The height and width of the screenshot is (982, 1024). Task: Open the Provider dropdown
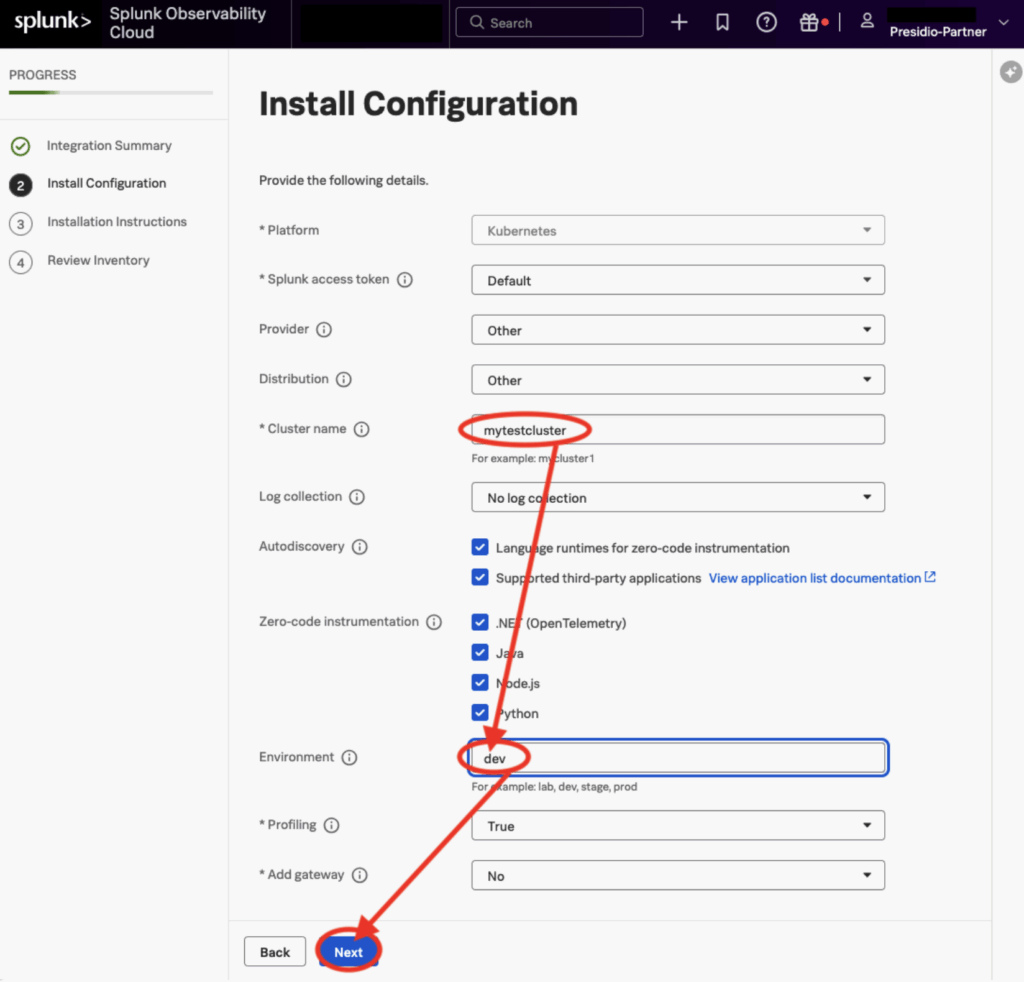(x=678, y=329)
